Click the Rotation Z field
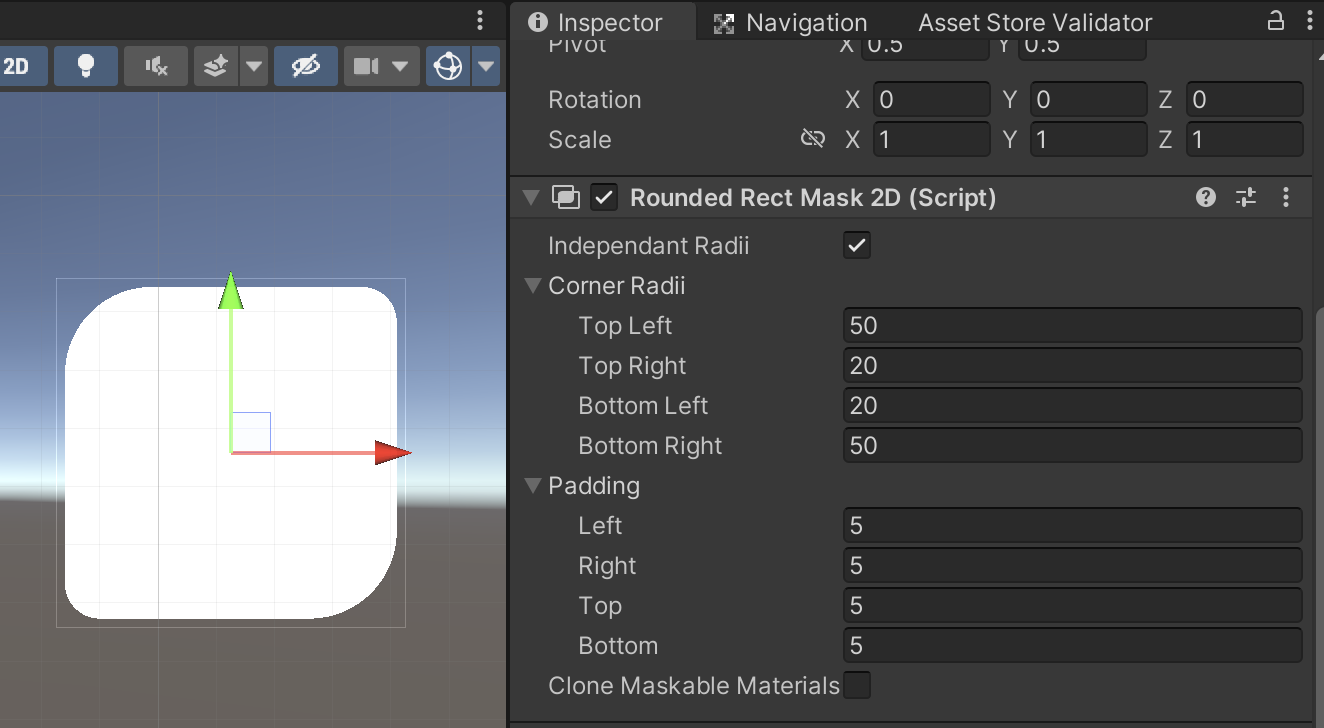This screenshot has height=728, width=1324. pyautogui.click(x=1245, y=100)
